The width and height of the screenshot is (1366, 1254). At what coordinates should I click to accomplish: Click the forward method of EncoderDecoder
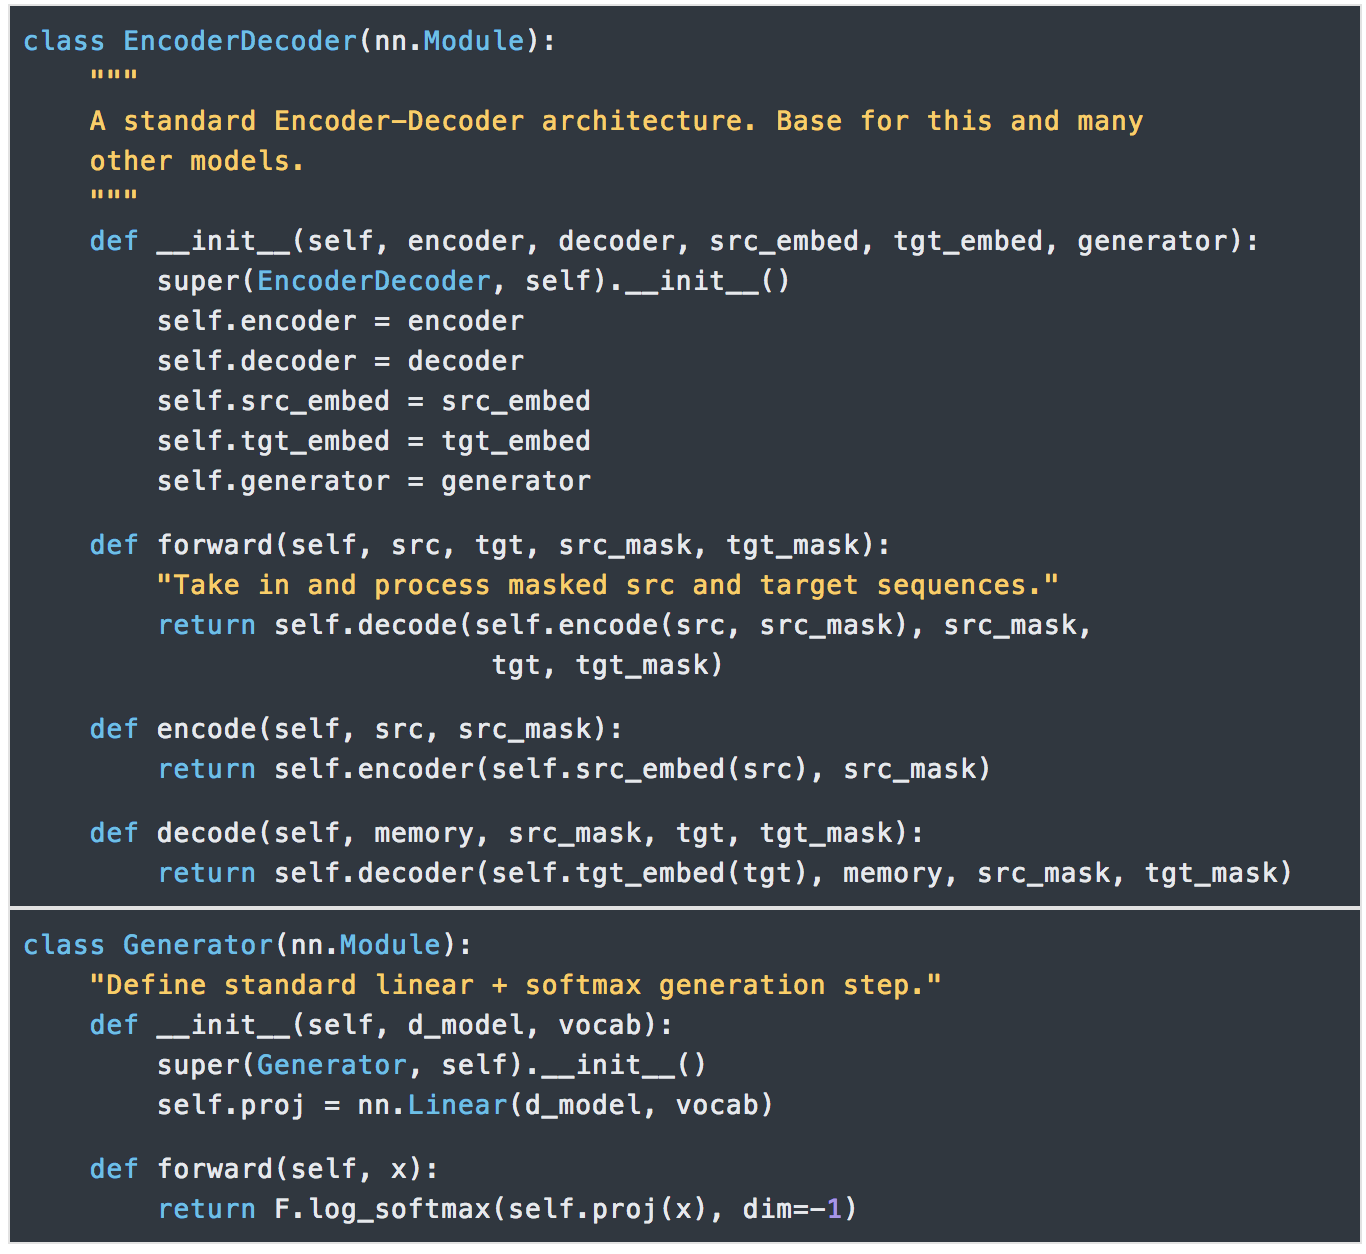click(x=215, y=545)
